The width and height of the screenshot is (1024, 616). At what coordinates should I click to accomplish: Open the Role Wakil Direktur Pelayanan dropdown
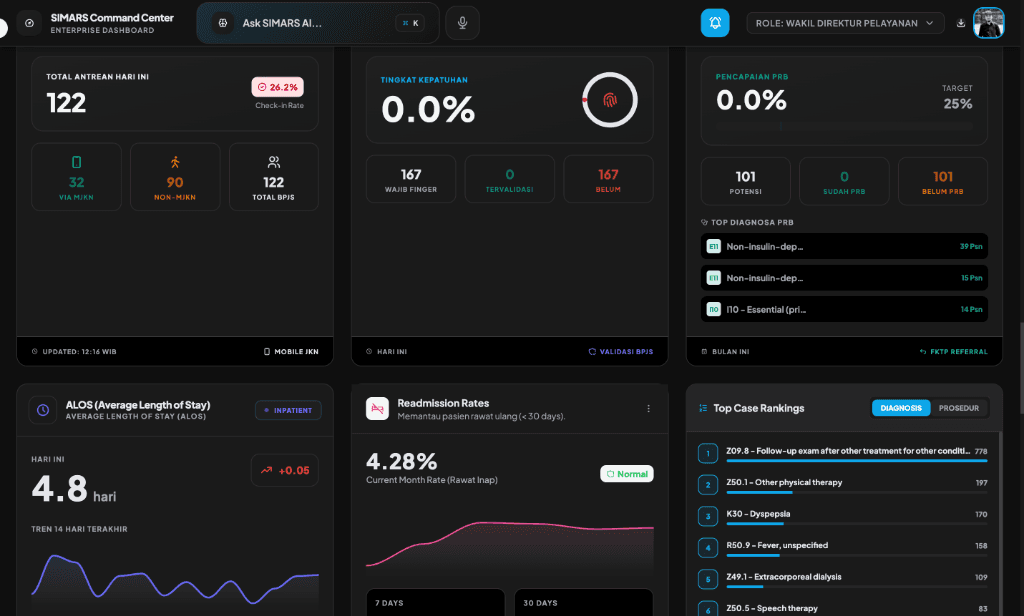tap(845, 23)
